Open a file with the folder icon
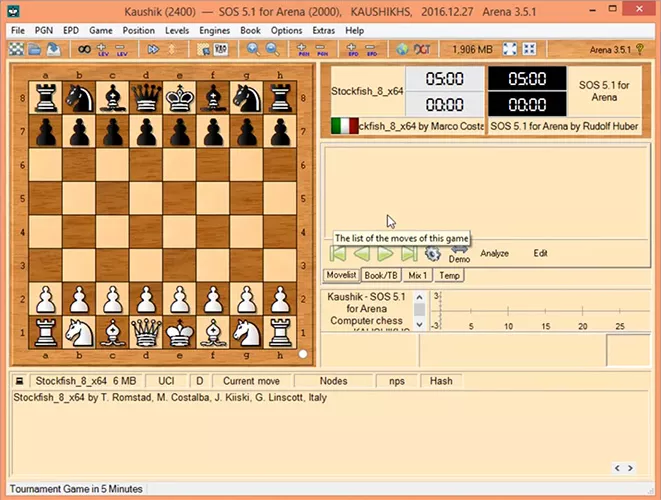The width and height of the screenshot is (661, 500). tap(35, 49)
